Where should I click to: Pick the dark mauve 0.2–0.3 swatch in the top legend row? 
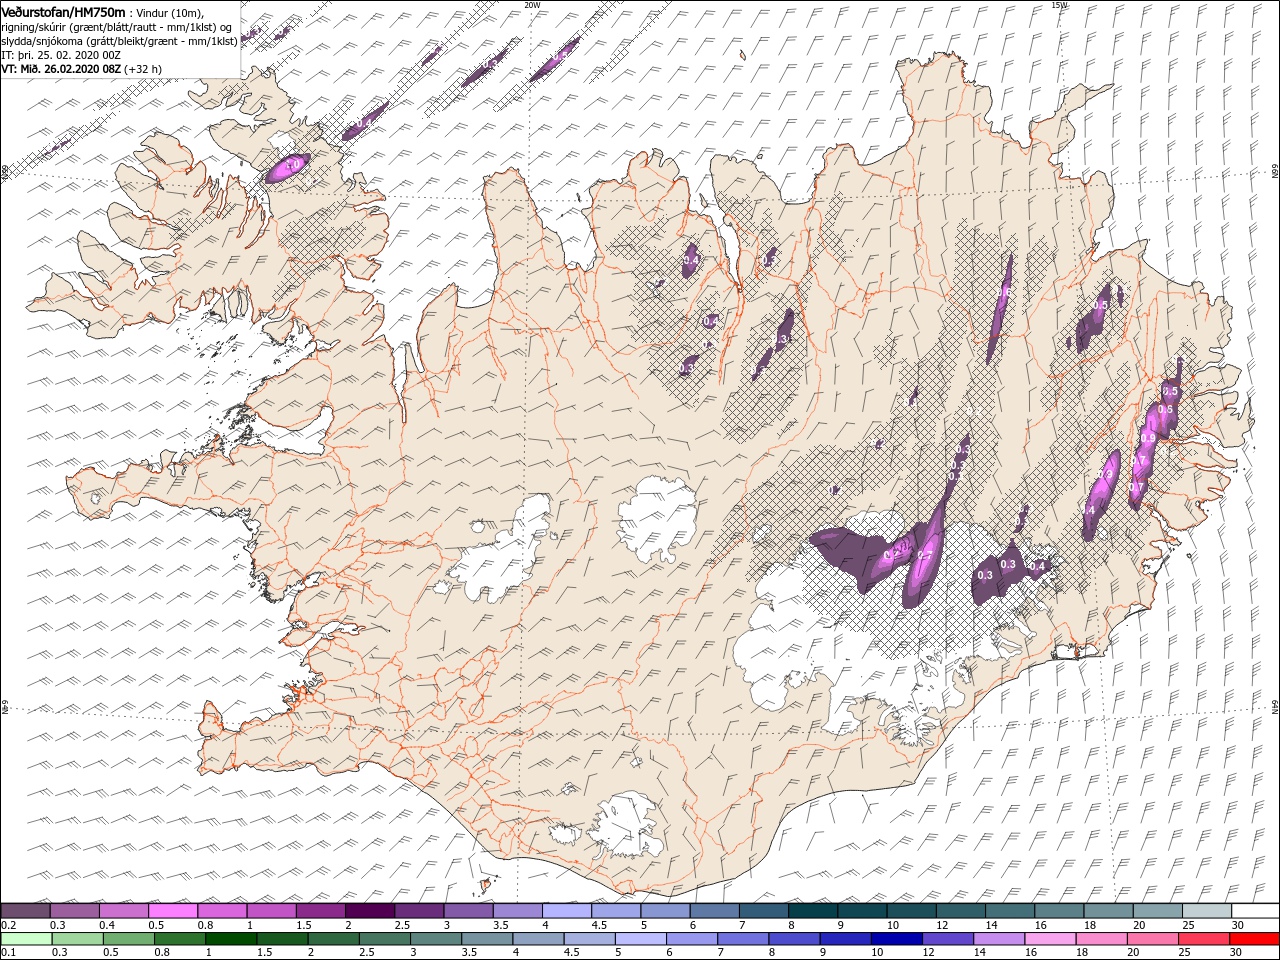tap(25, 911)
